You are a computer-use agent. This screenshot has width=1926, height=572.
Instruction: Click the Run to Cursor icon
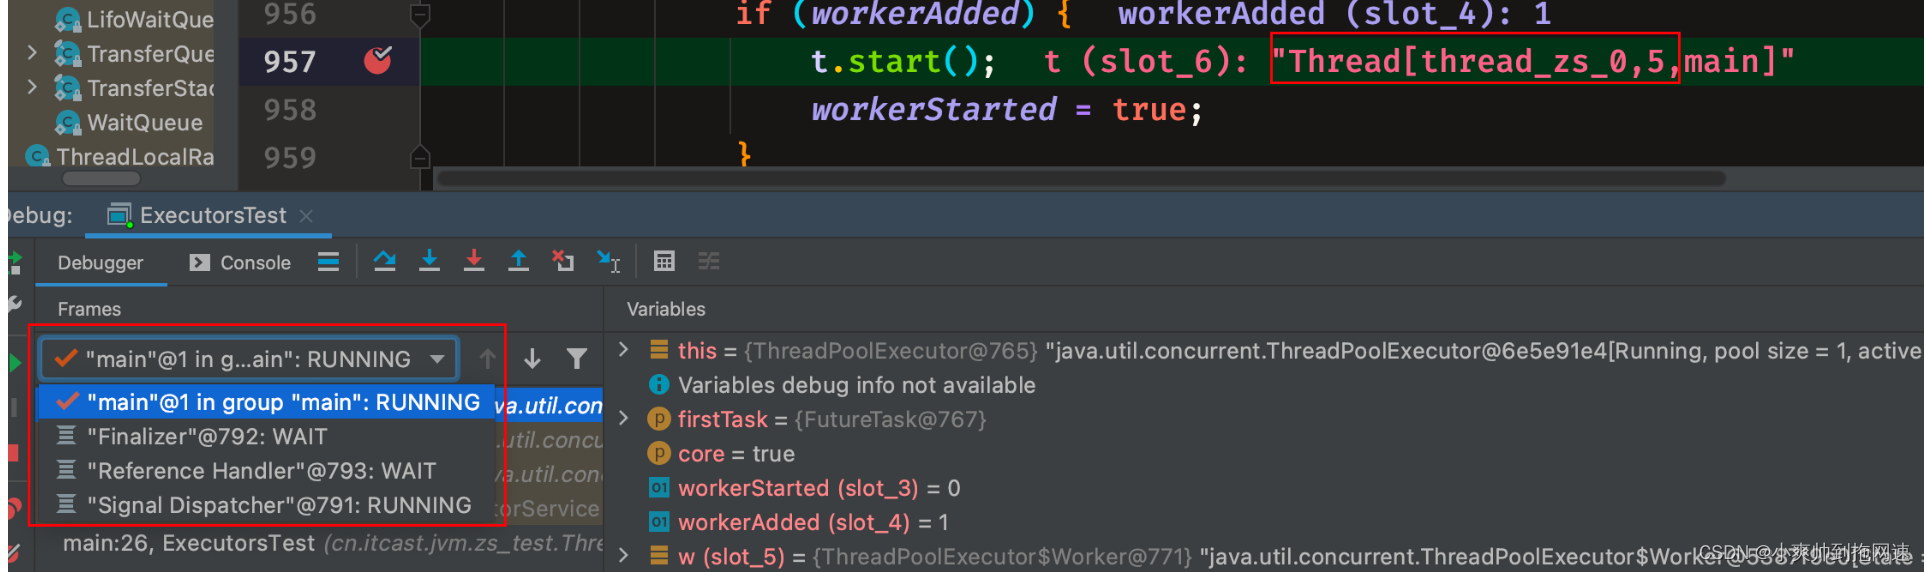coord(608,261)
